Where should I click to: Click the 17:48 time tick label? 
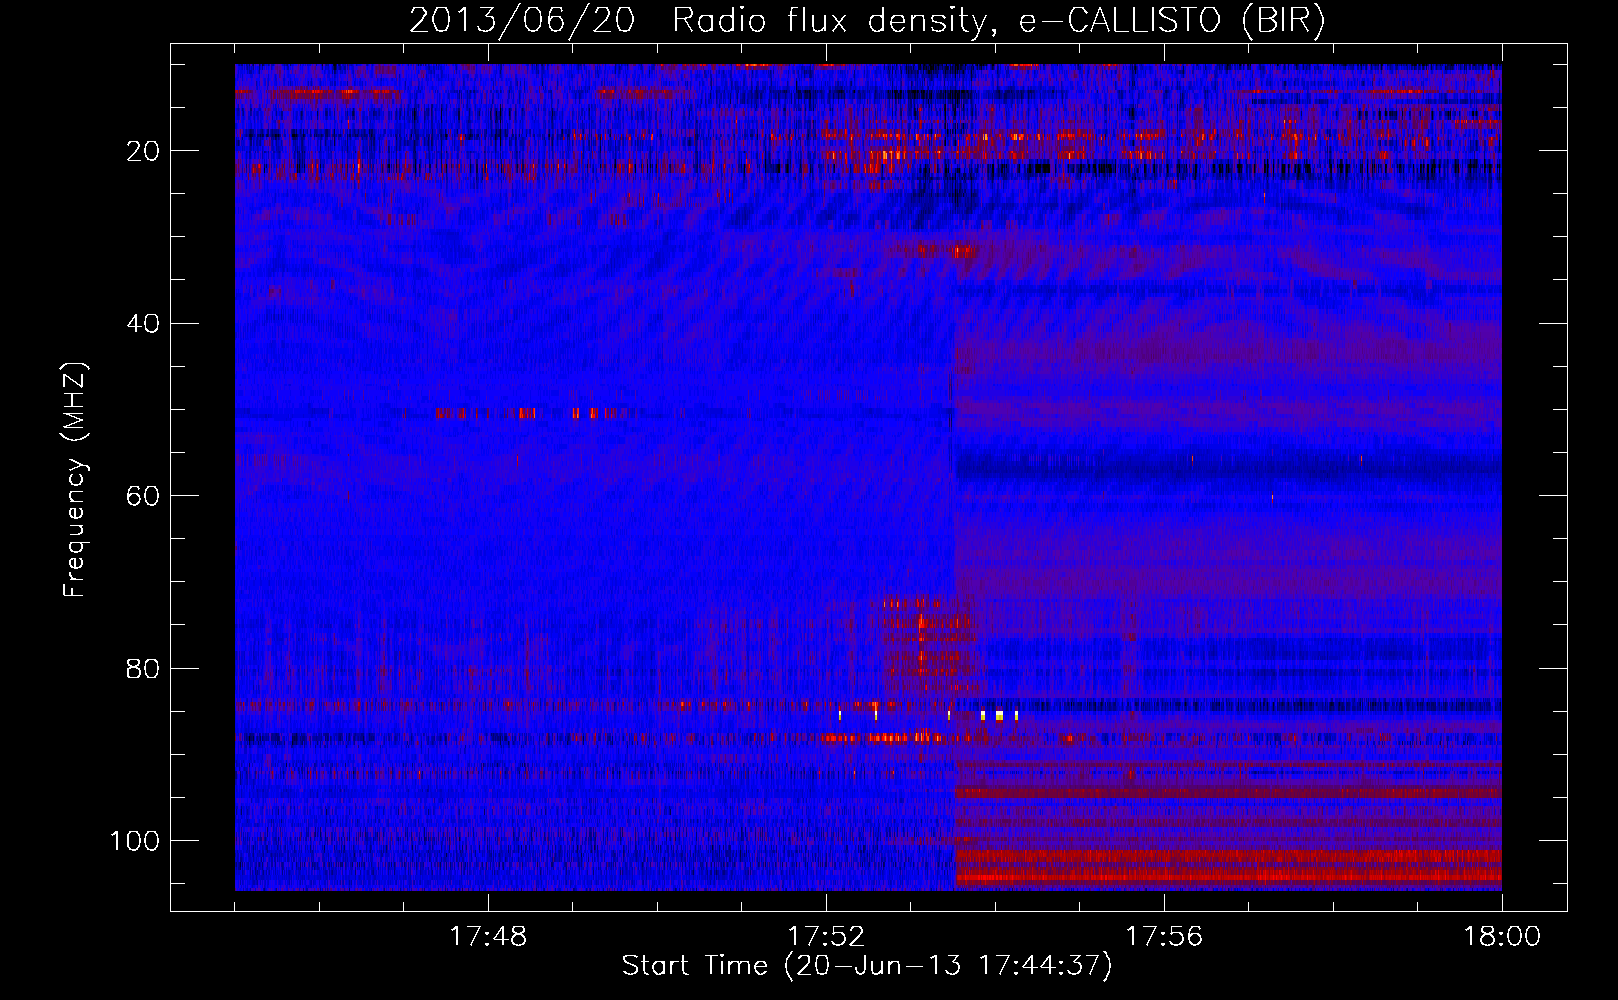[488, 937]
